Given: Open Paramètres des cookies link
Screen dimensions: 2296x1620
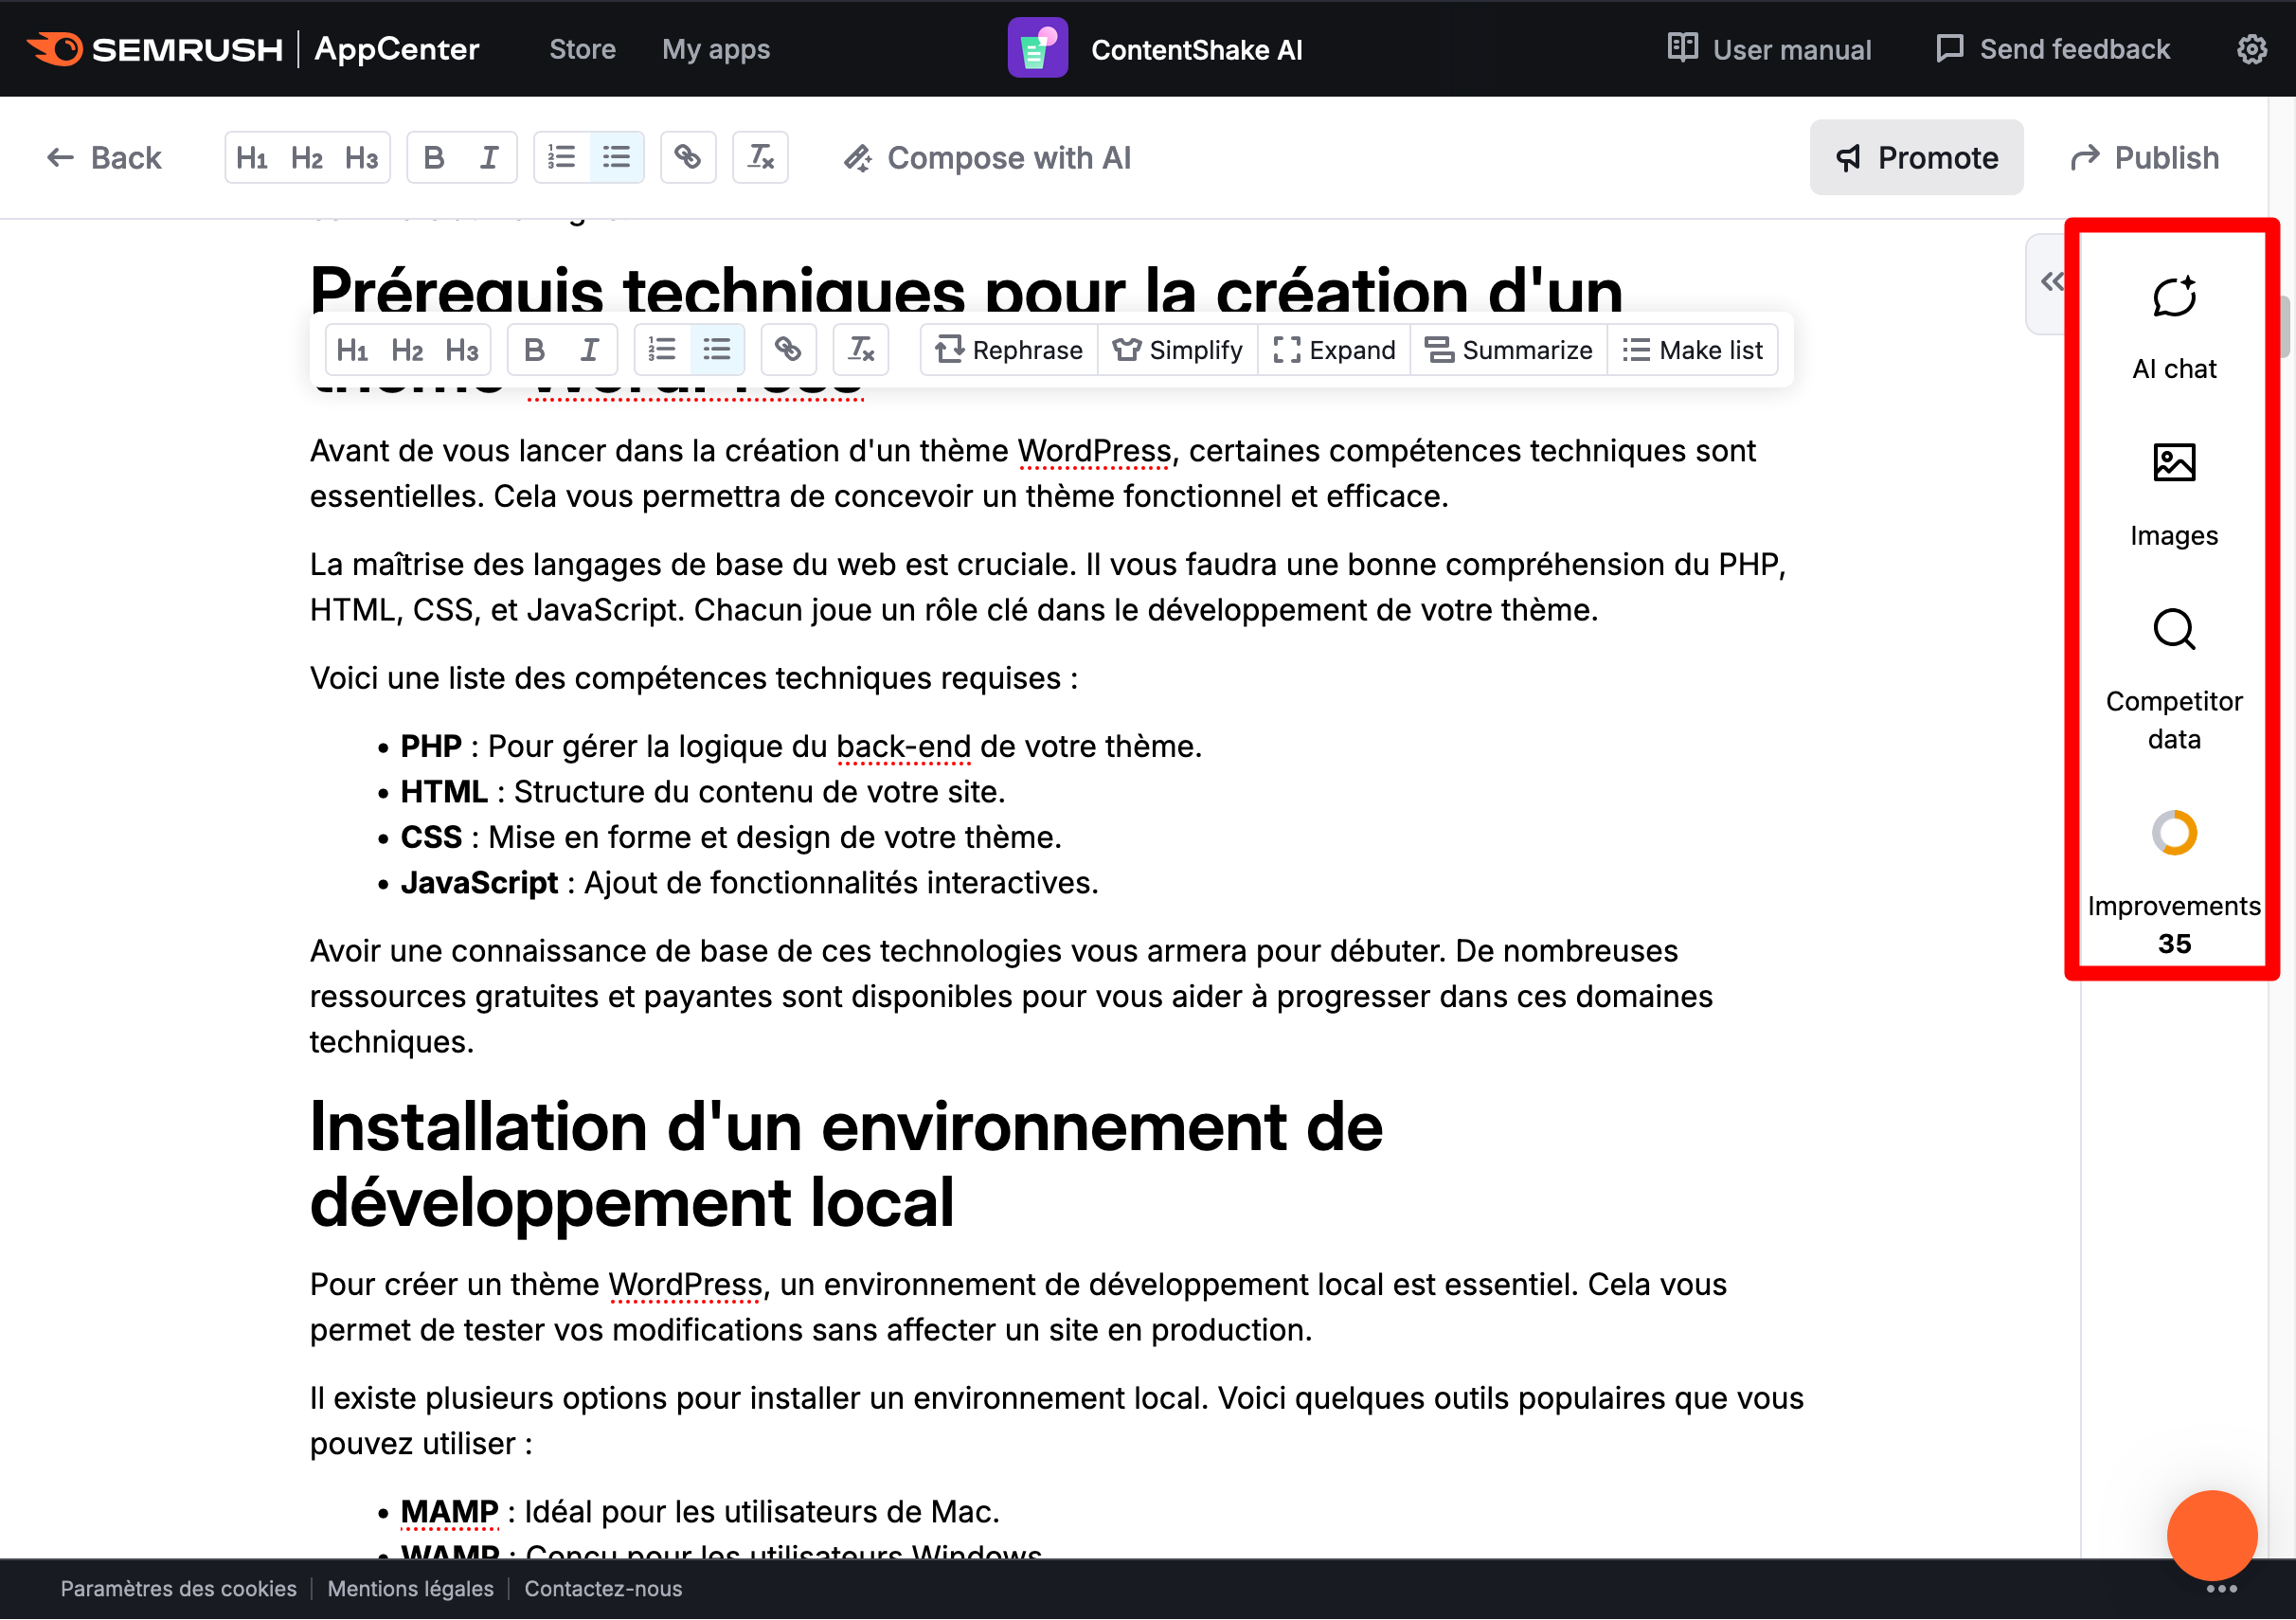Looking at the screenshot, I should [178, 1589].
